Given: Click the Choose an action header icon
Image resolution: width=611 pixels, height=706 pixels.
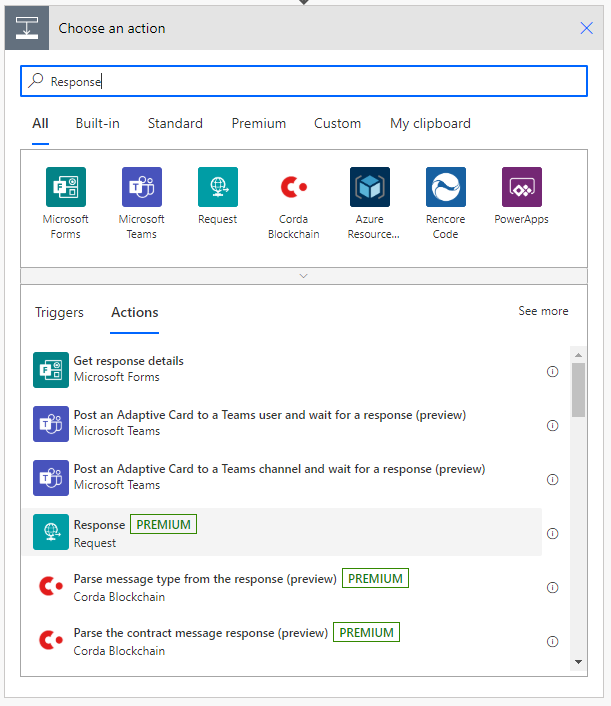Looking at the screenshot, I should [27, 28].
